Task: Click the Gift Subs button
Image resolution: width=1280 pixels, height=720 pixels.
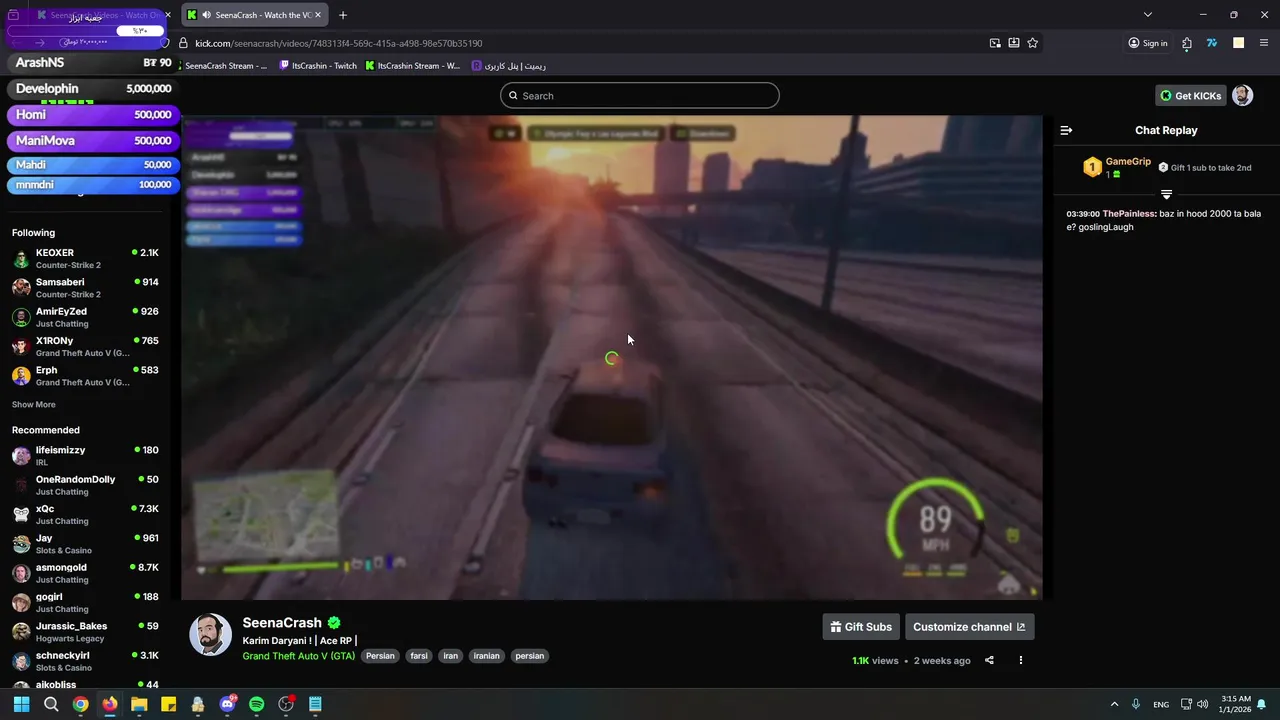Action: 861,627
